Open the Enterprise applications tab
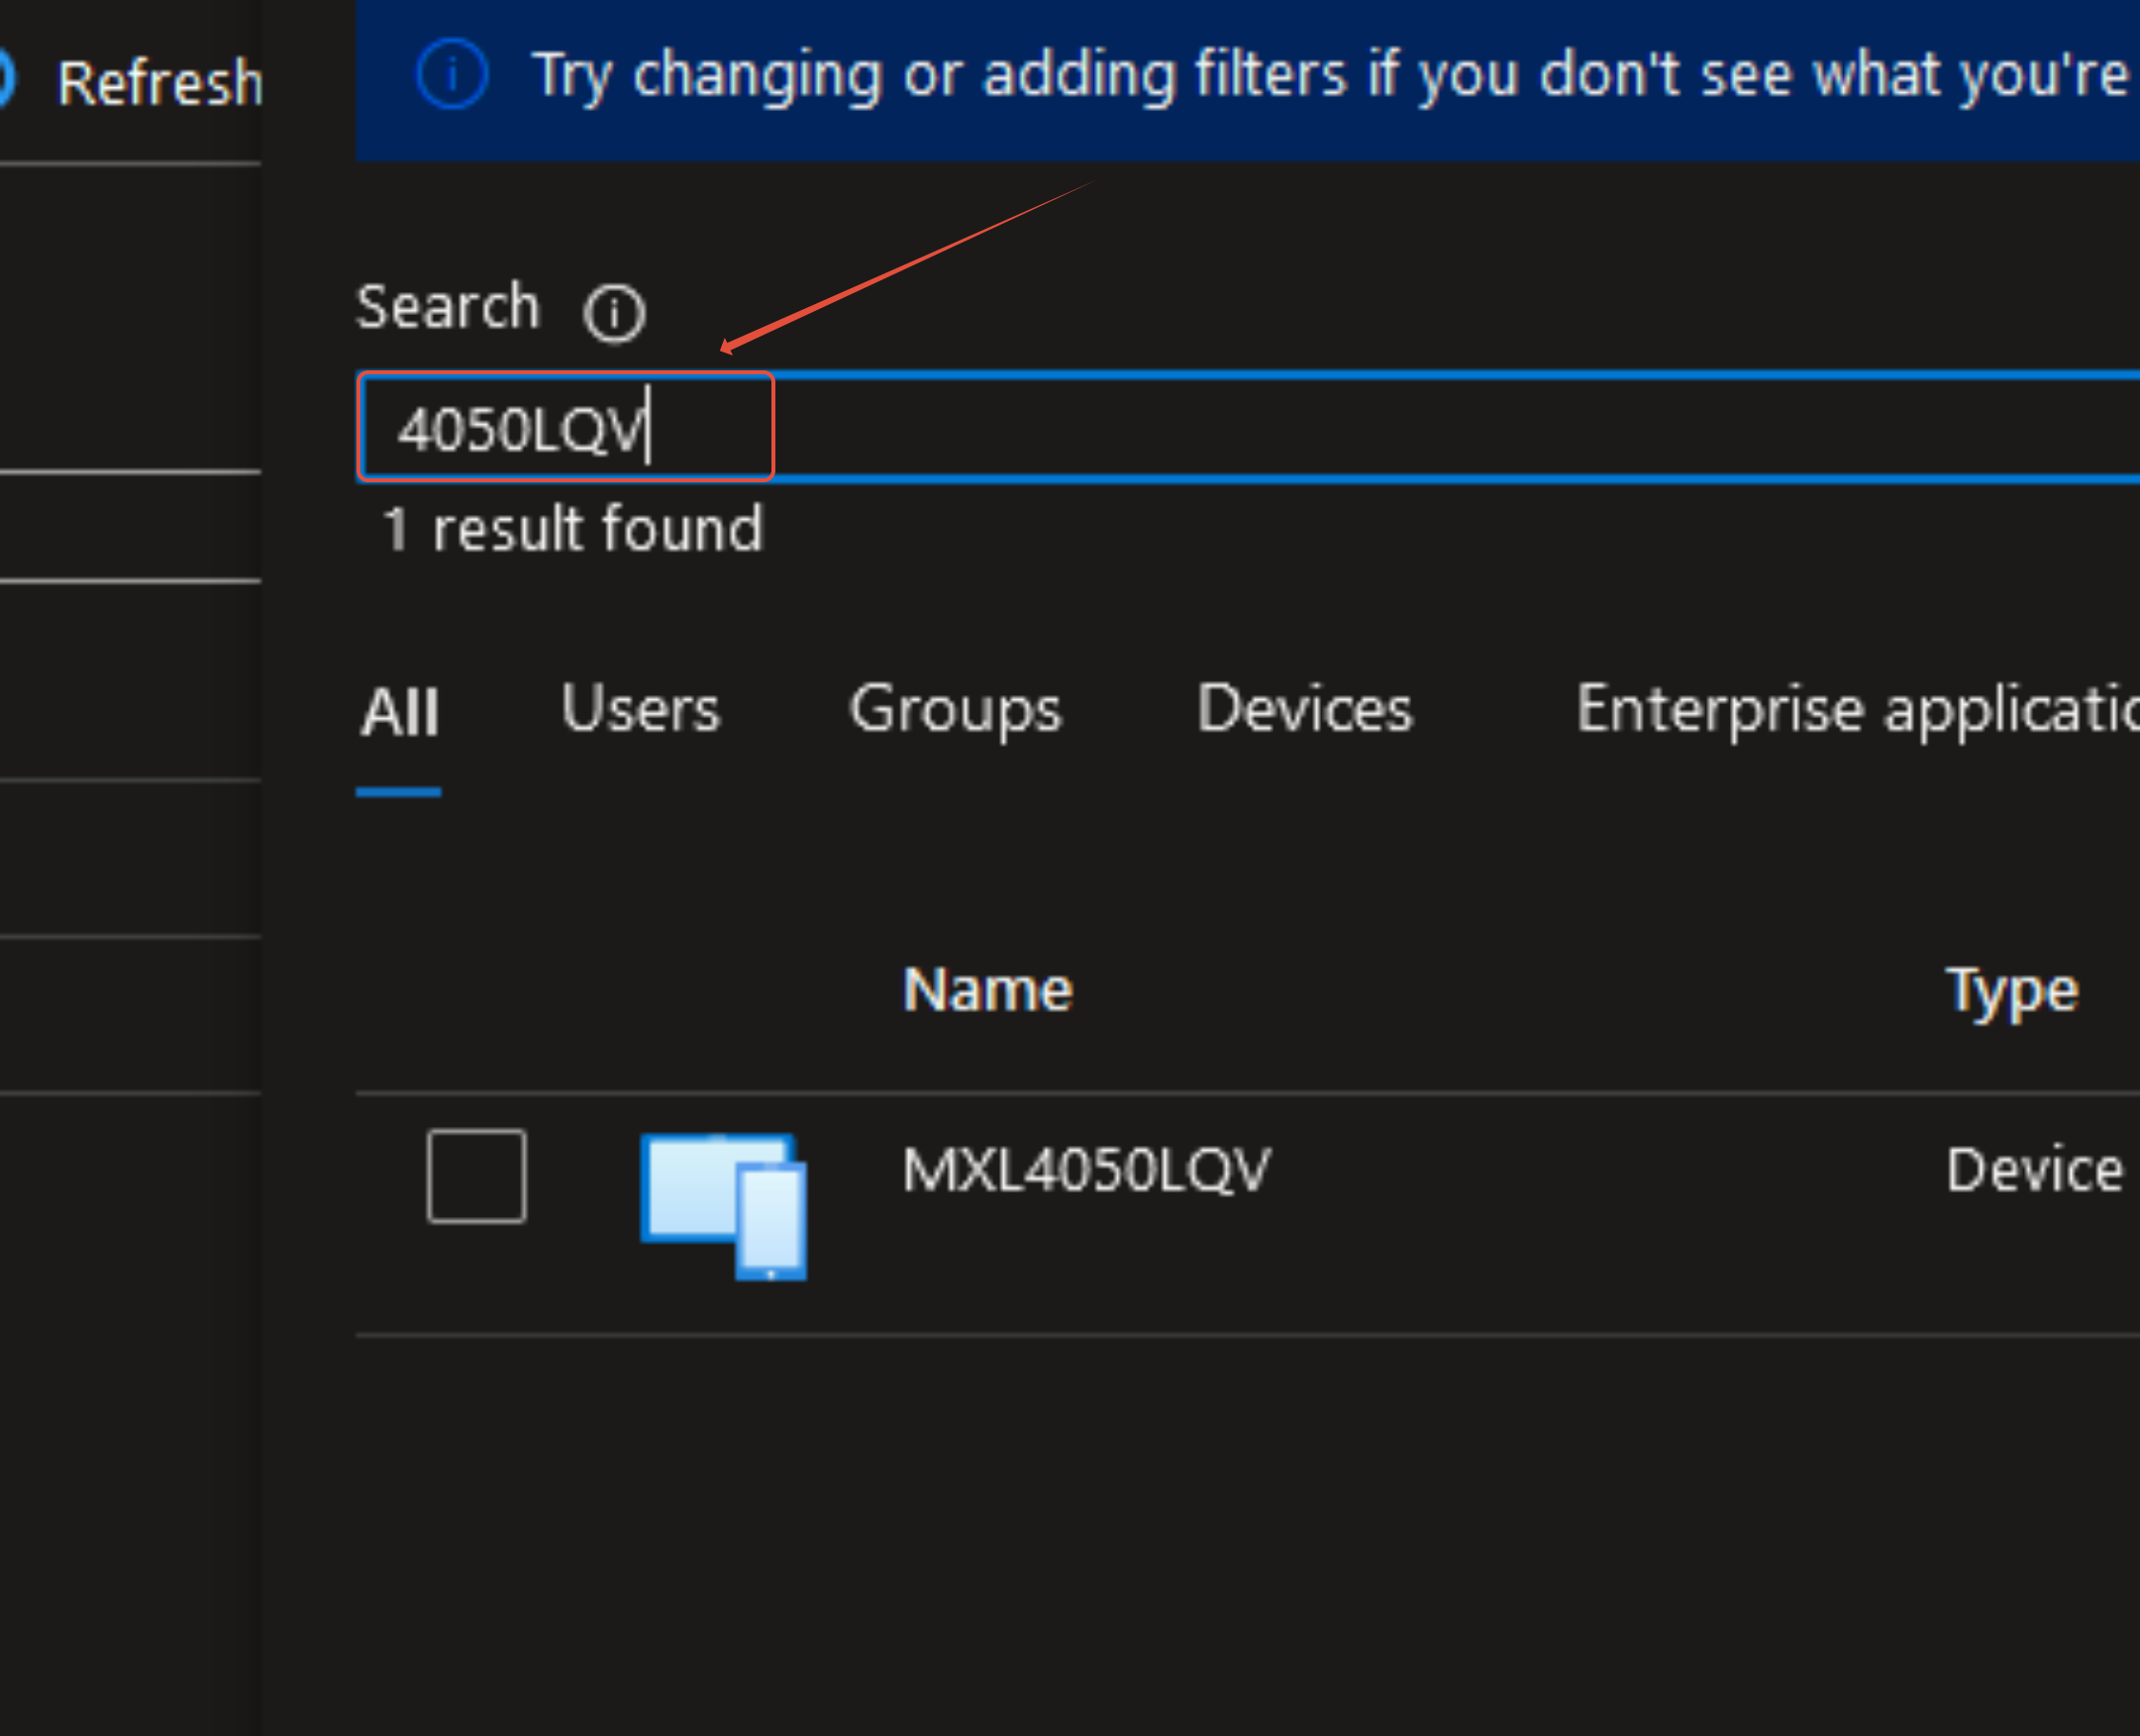The width and height of the screenshot is (2140, 1736). [x=1856, y=710]
